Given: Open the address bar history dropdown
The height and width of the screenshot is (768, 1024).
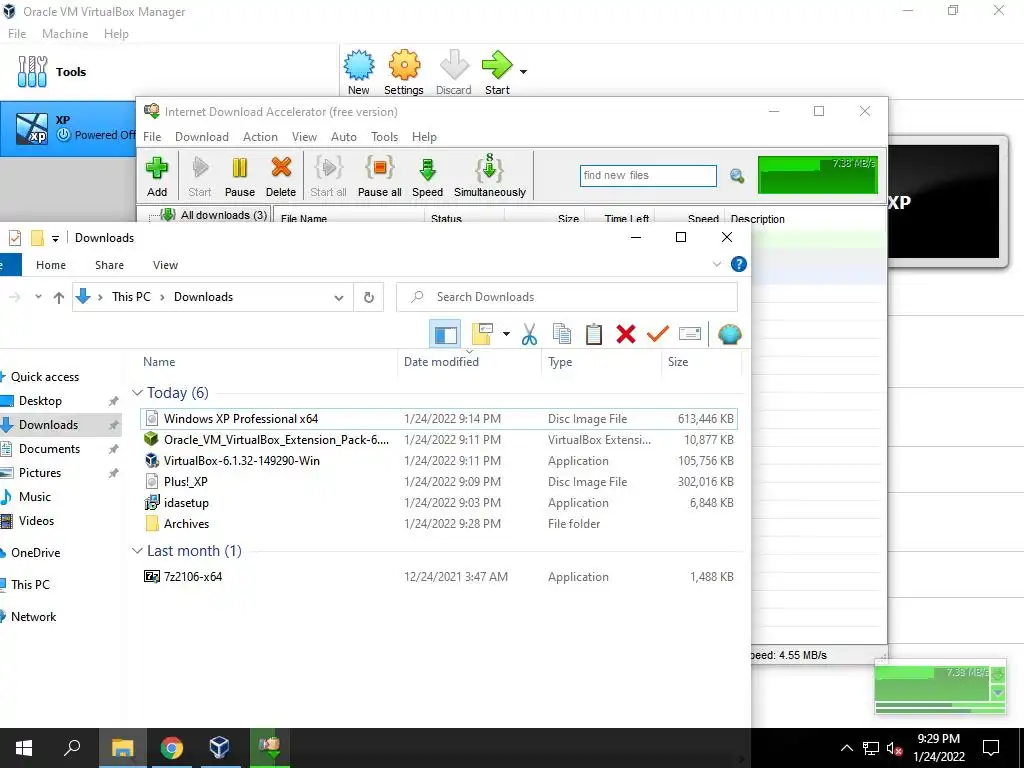Looking at the screenshot, I should pos(339,298).
